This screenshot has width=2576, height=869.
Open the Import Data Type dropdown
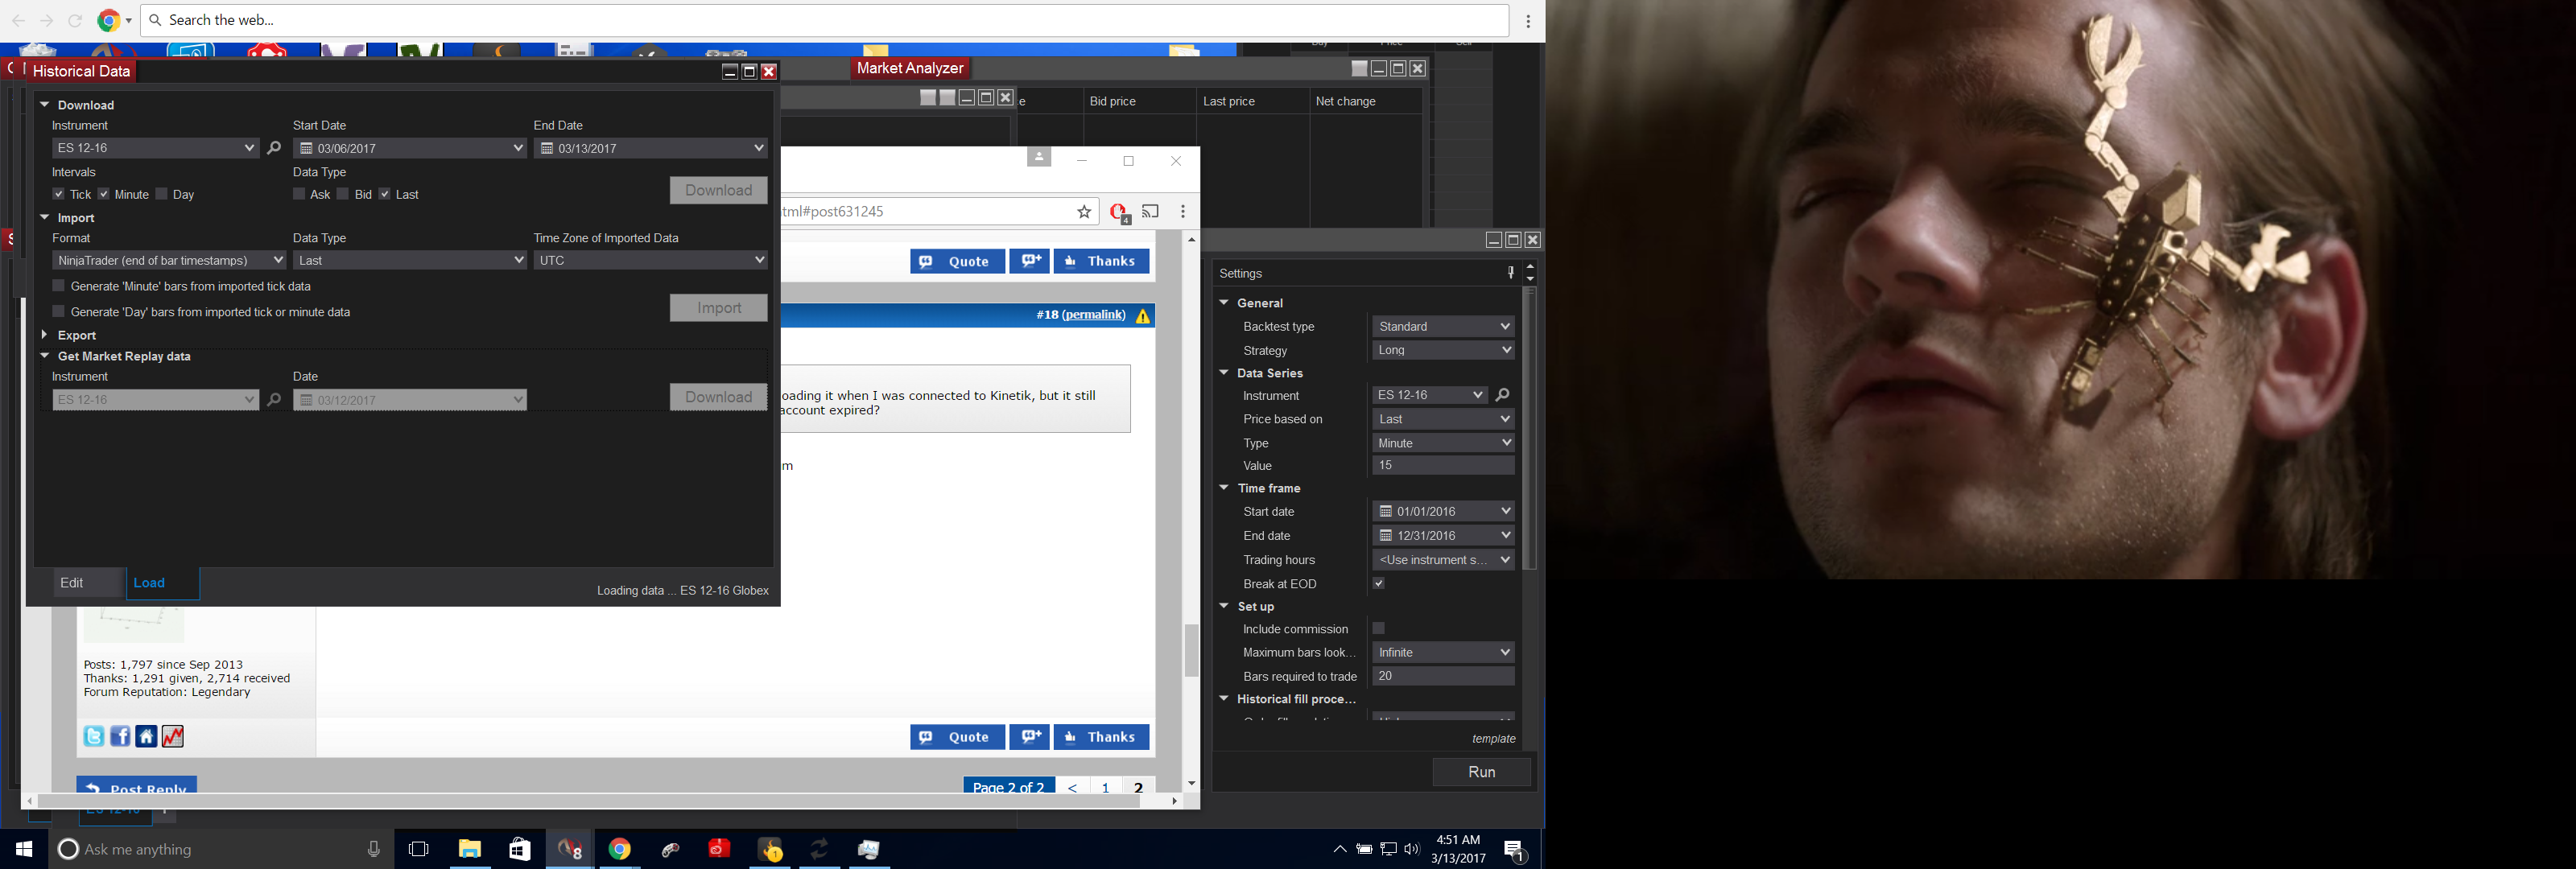click(410, 260)
